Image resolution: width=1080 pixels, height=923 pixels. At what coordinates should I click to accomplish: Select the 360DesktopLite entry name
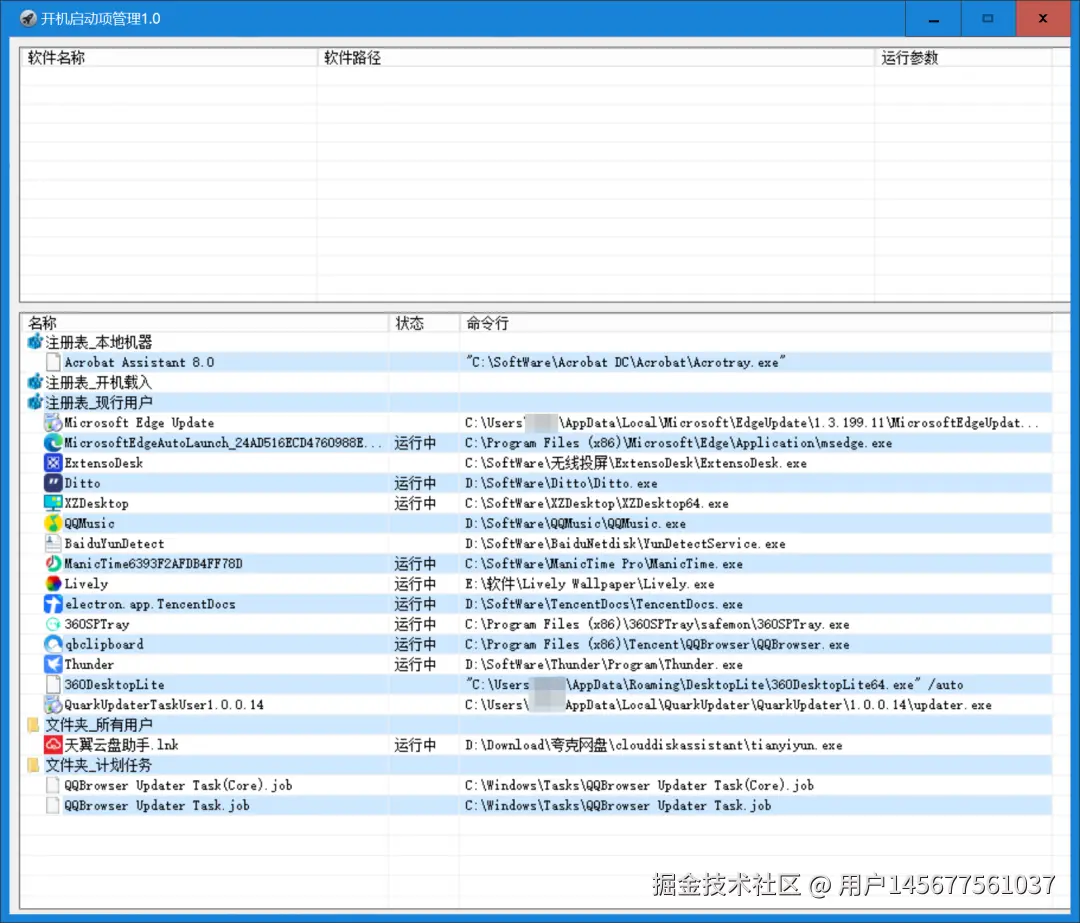pyautogui.click(x=114, y=685)
